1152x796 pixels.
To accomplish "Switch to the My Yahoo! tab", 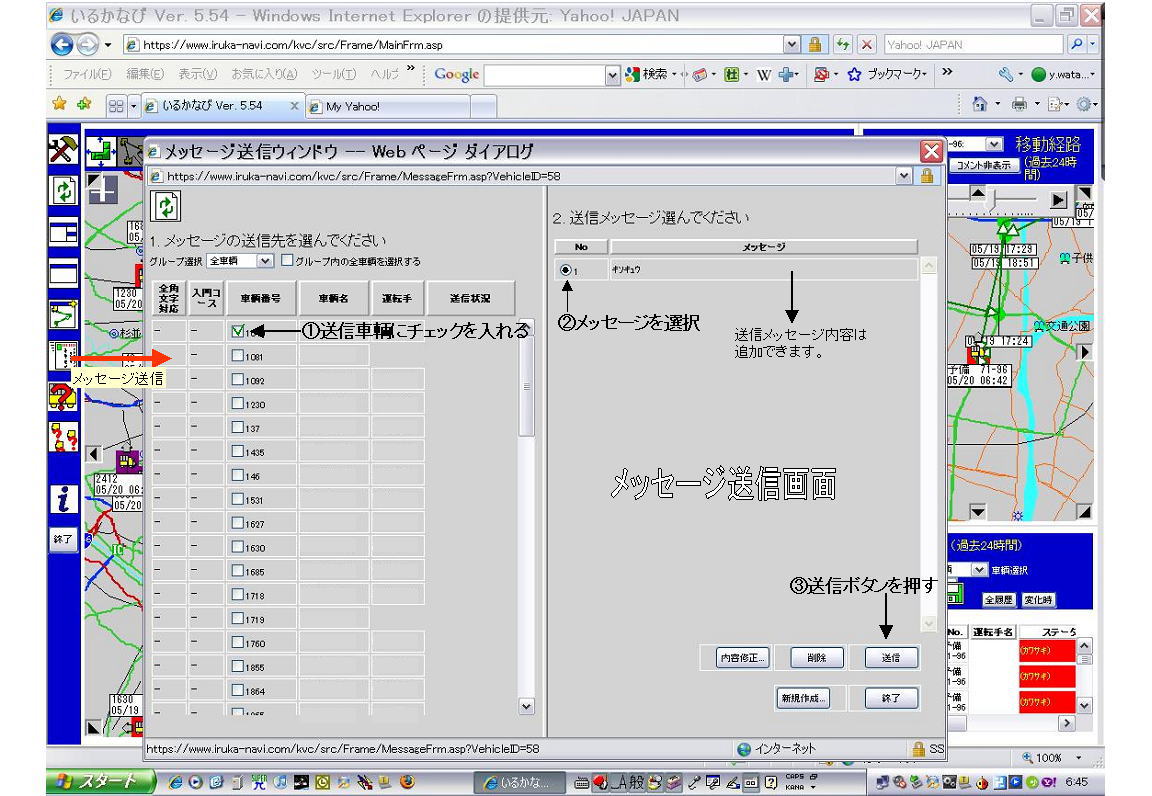I will (400, 106).
